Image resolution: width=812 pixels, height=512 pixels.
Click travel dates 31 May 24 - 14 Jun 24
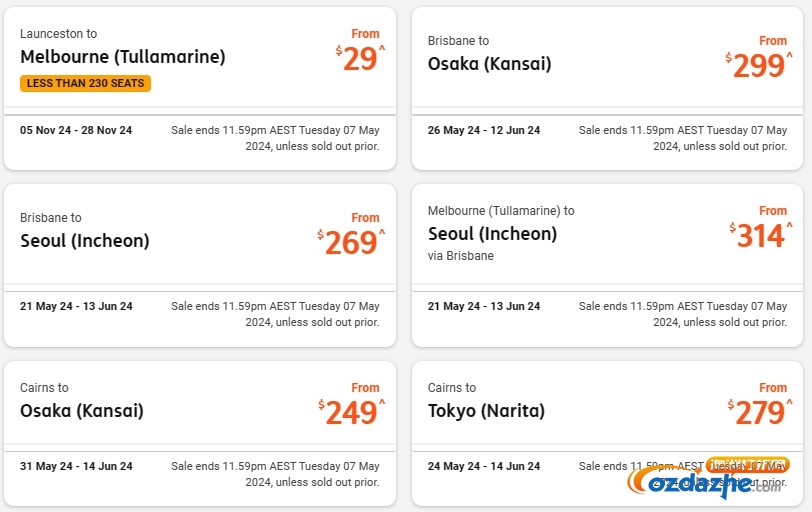point(76,466)
